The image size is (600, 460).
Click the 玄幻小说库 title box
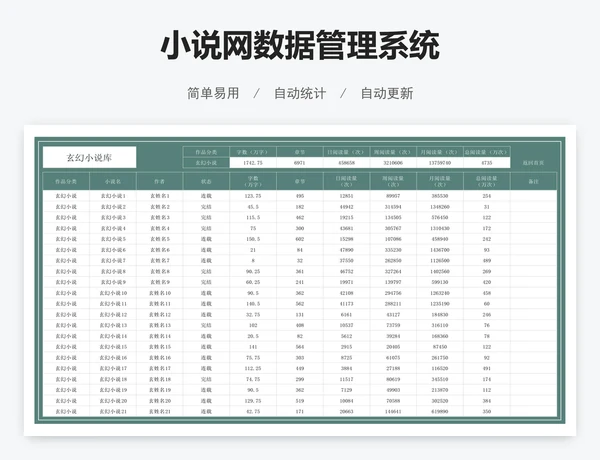click(89, 158)
